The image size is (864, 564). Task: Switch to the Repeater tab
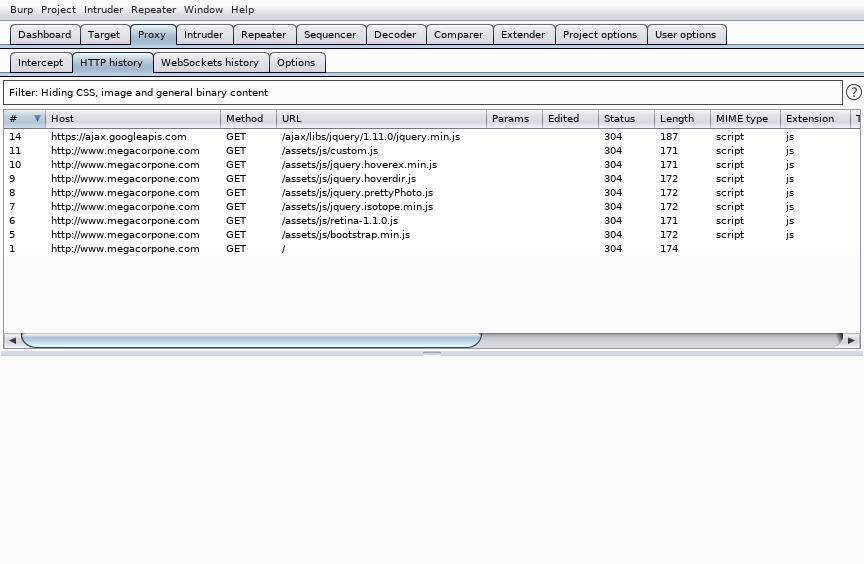pos(263,34)
